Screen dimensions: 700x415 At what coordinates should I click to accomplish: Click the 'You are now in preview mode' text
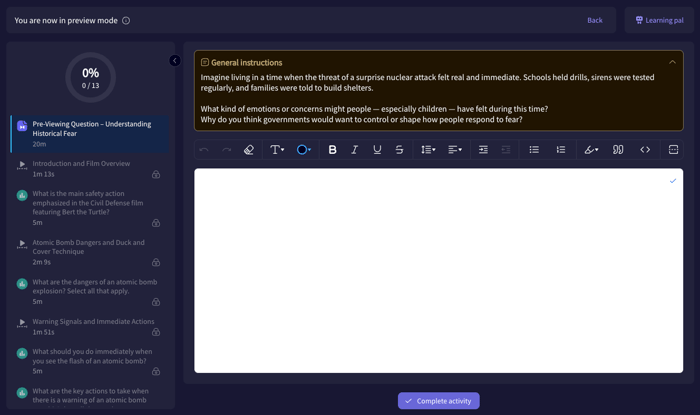point(66,21)
